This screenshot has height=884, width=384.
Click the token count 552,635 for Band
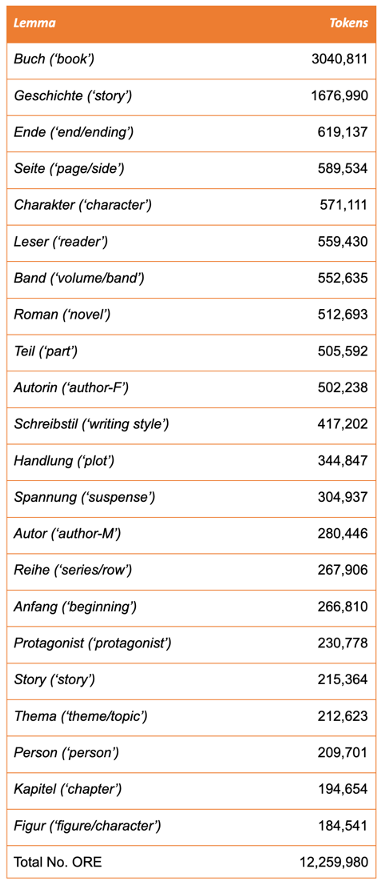click(x=343, y=279)
